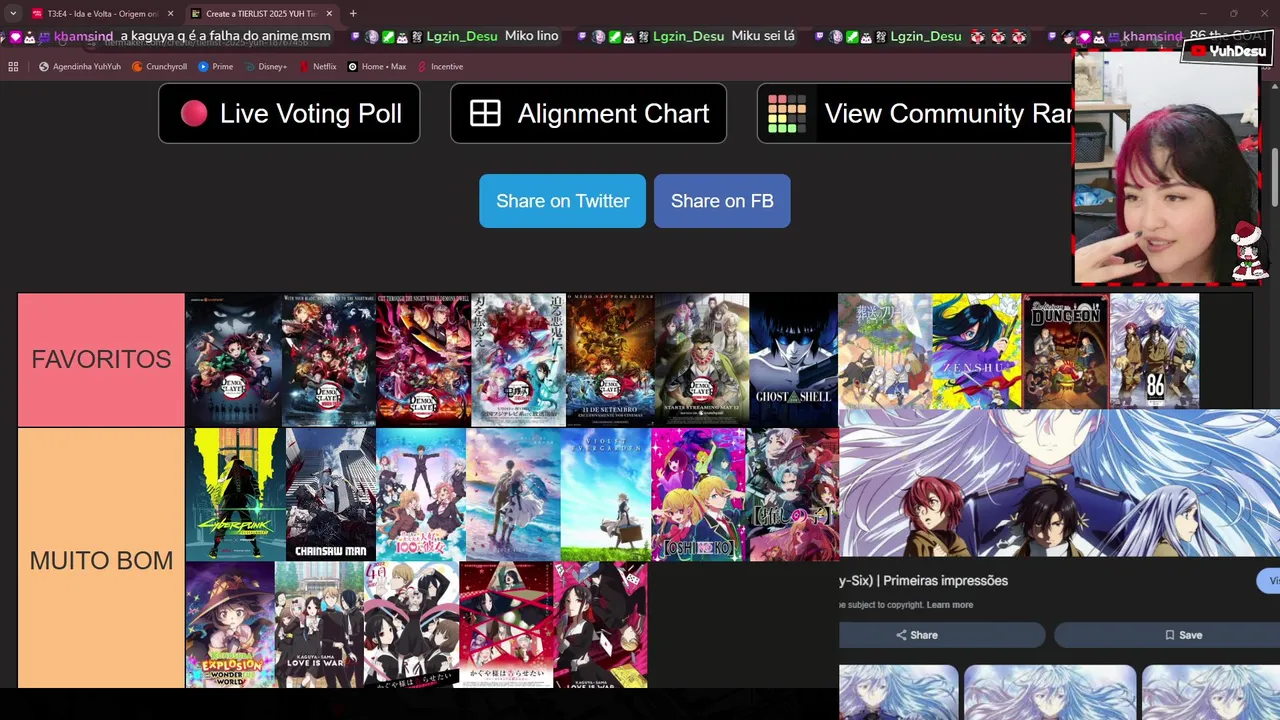This screenshot has width=1280, height=720.
Task: Open the Incentive bookmark
Action: pyautogui.click(x=440, y=67)
